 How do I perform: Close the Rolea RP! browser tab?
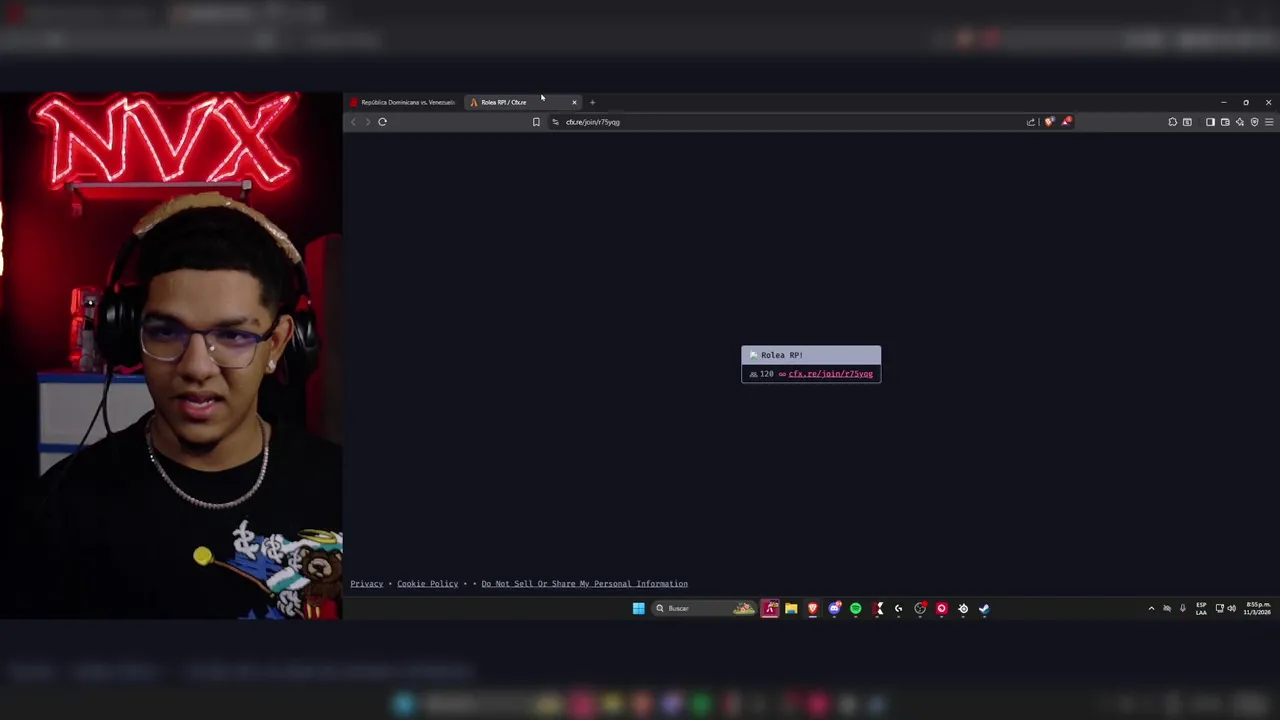point(574,102)
